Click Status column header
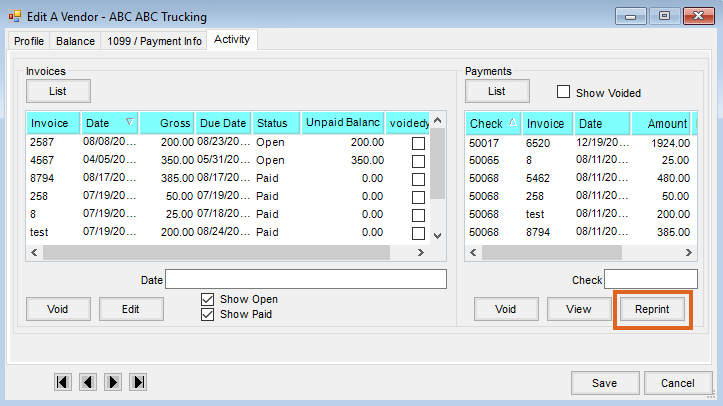 (x=276, y=123)
